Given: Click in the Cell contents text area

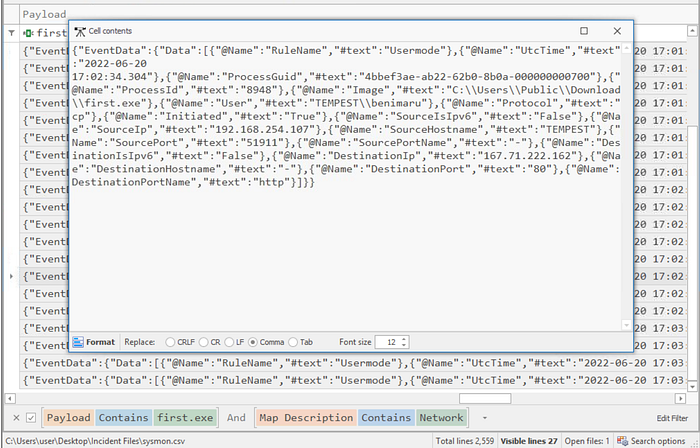Looking at the screenshot, I should [x=346, y=187].
